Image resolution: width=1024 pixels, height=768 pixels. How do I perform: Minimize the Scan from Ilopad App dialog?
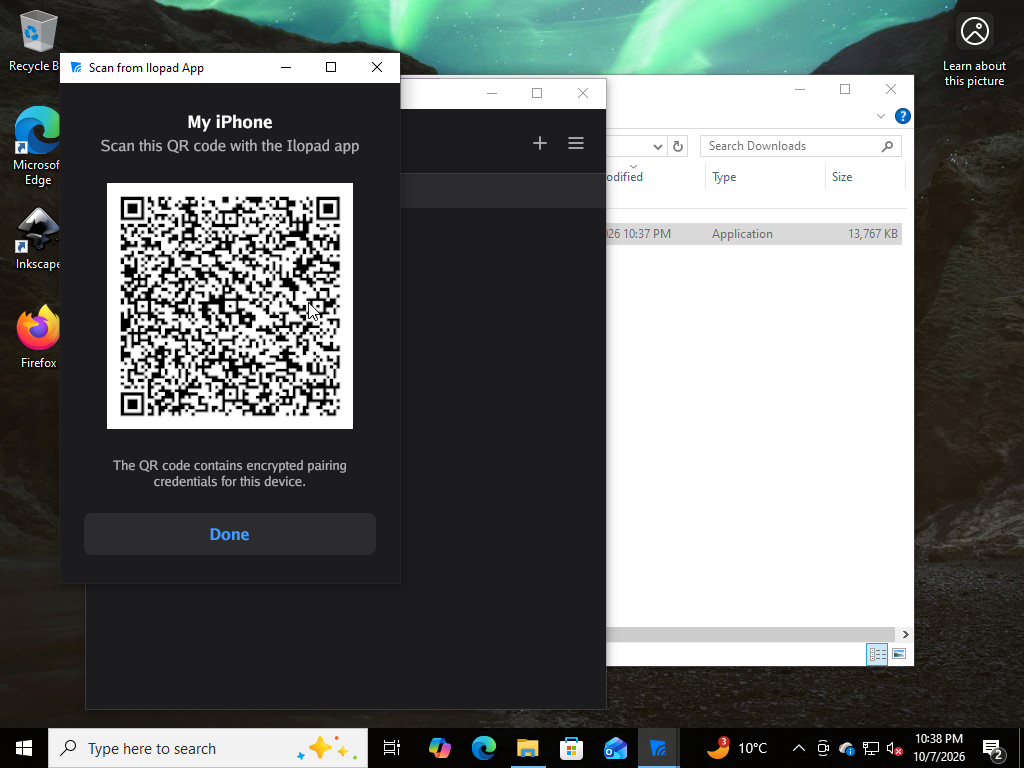(x=285, y=67)
